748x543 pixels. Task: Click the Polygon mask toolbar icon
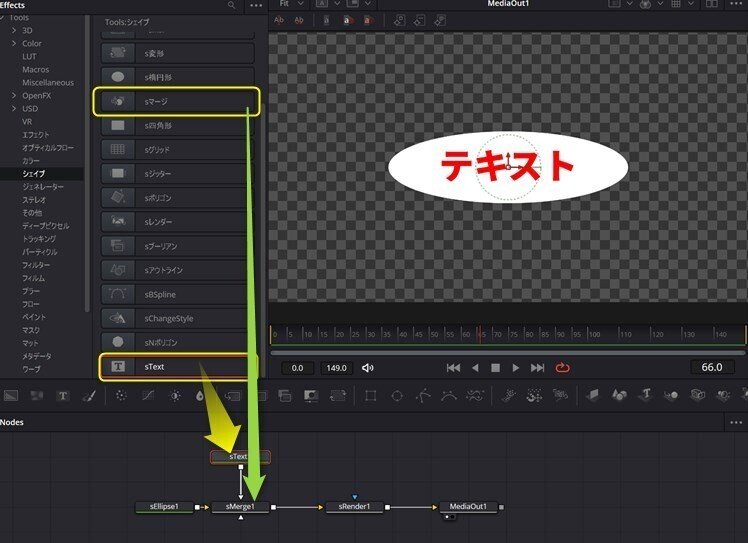423,396
